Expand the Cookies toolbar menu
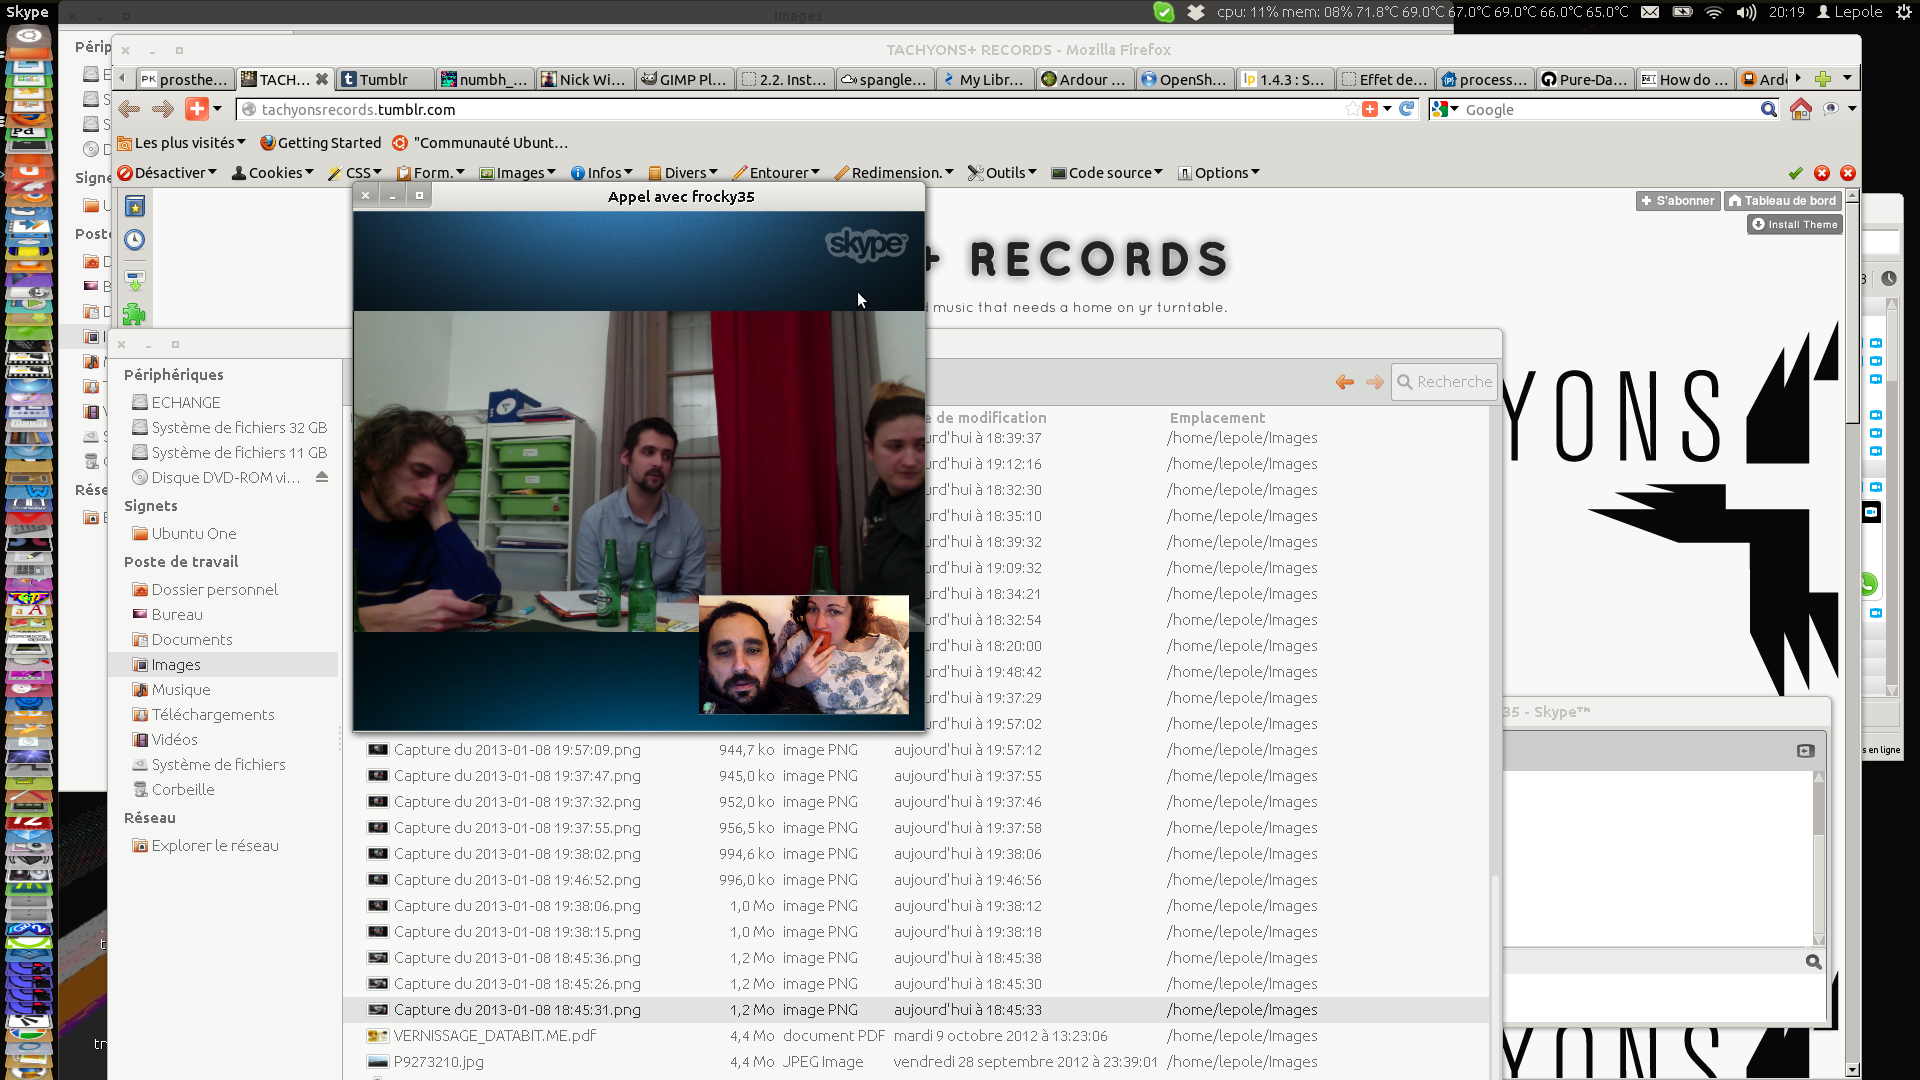 pyautogui.click(x=273, y=173)
